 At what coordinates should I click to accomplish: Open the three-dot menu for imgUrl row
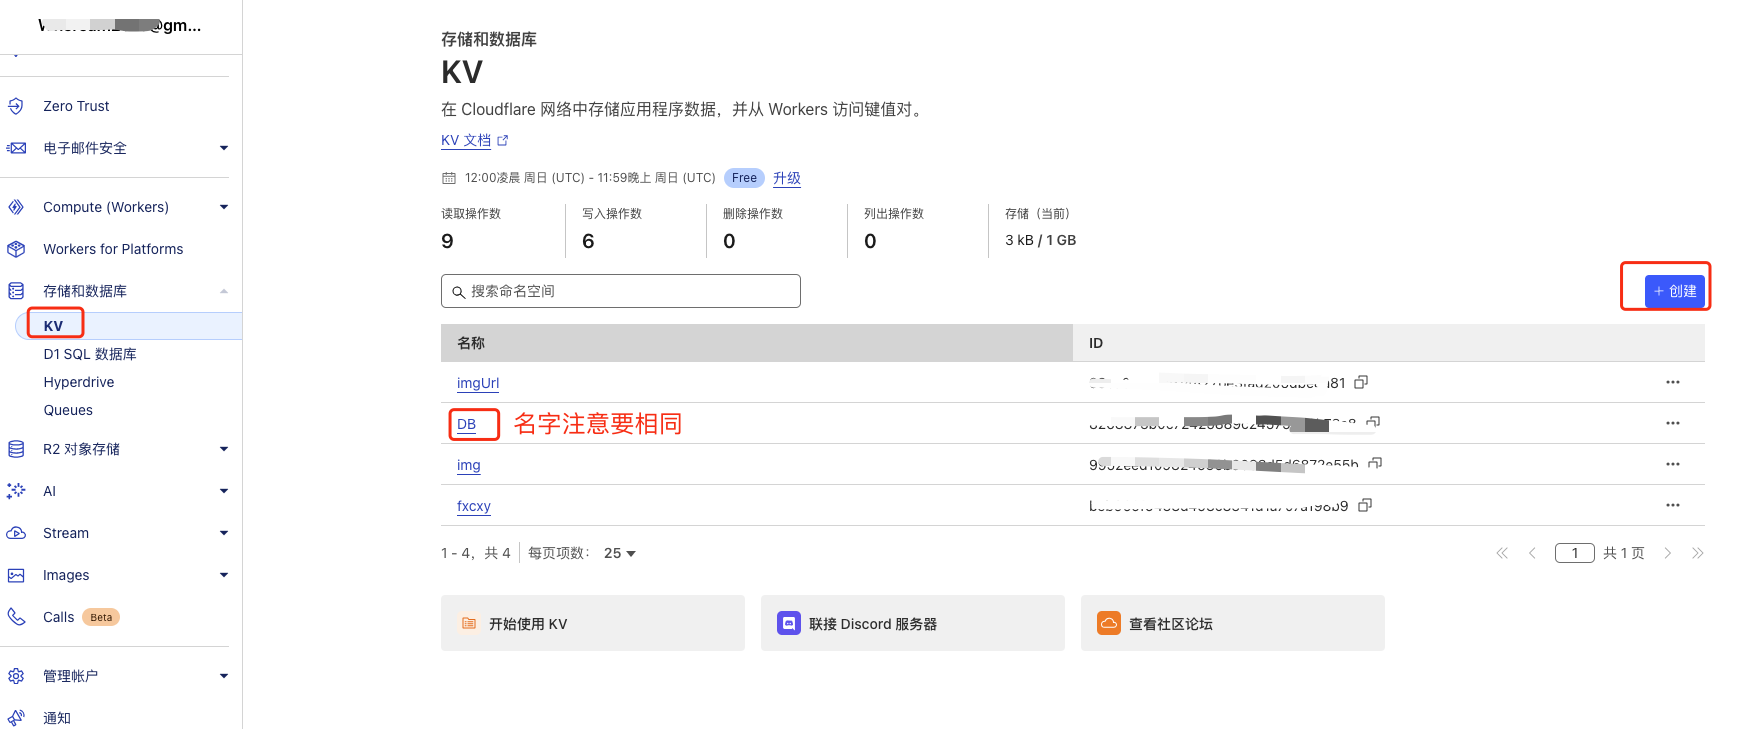click(x=1673, y=382)
